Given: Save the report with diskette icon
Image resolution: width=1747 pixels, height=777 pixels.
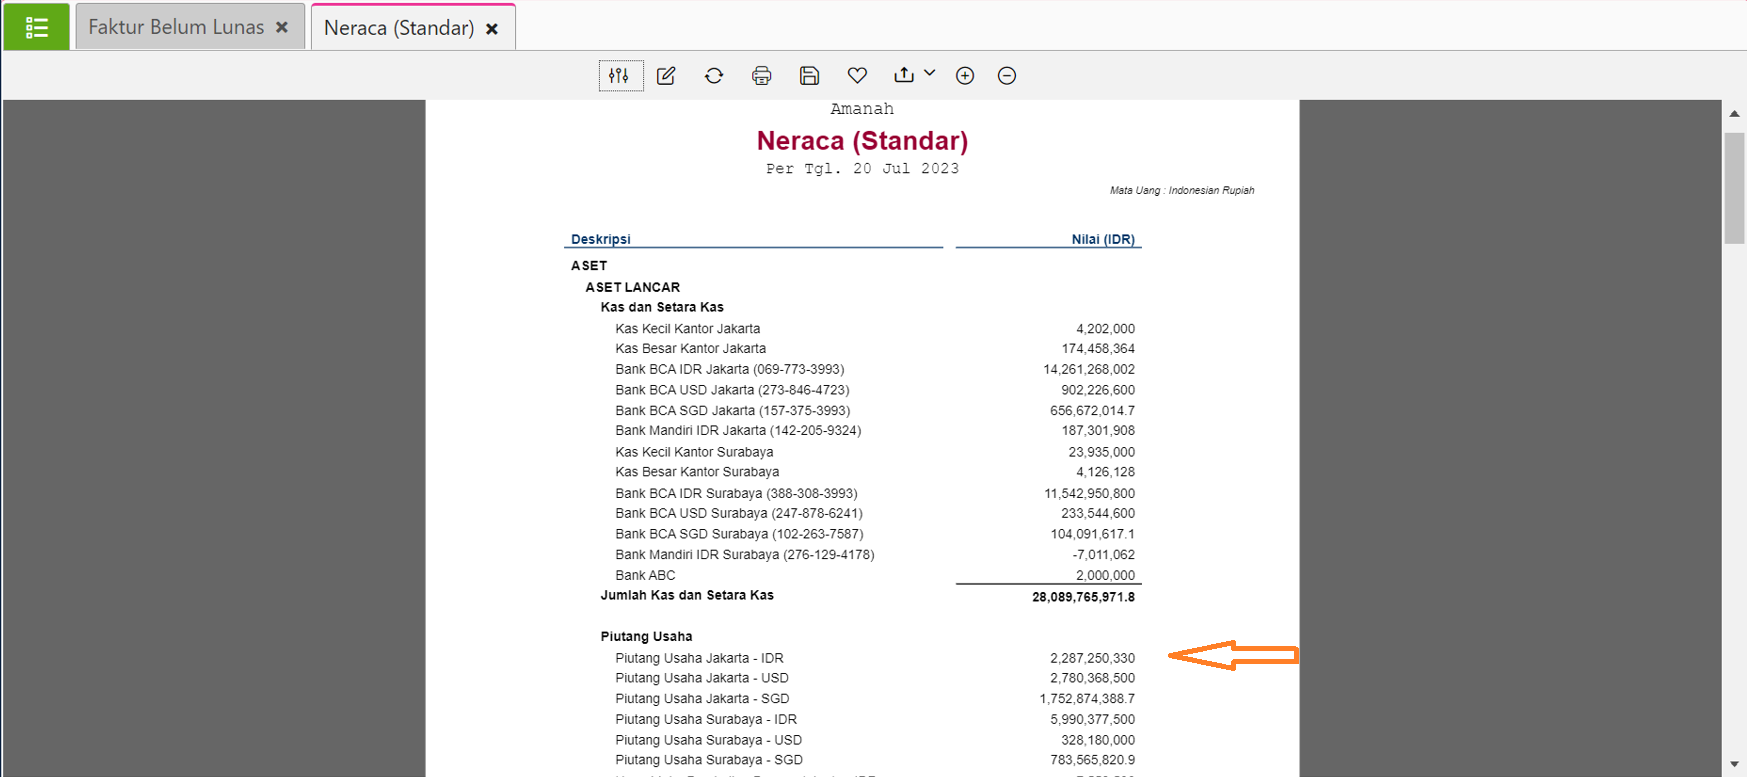Looking at the screenshot, I should (810, 76).
